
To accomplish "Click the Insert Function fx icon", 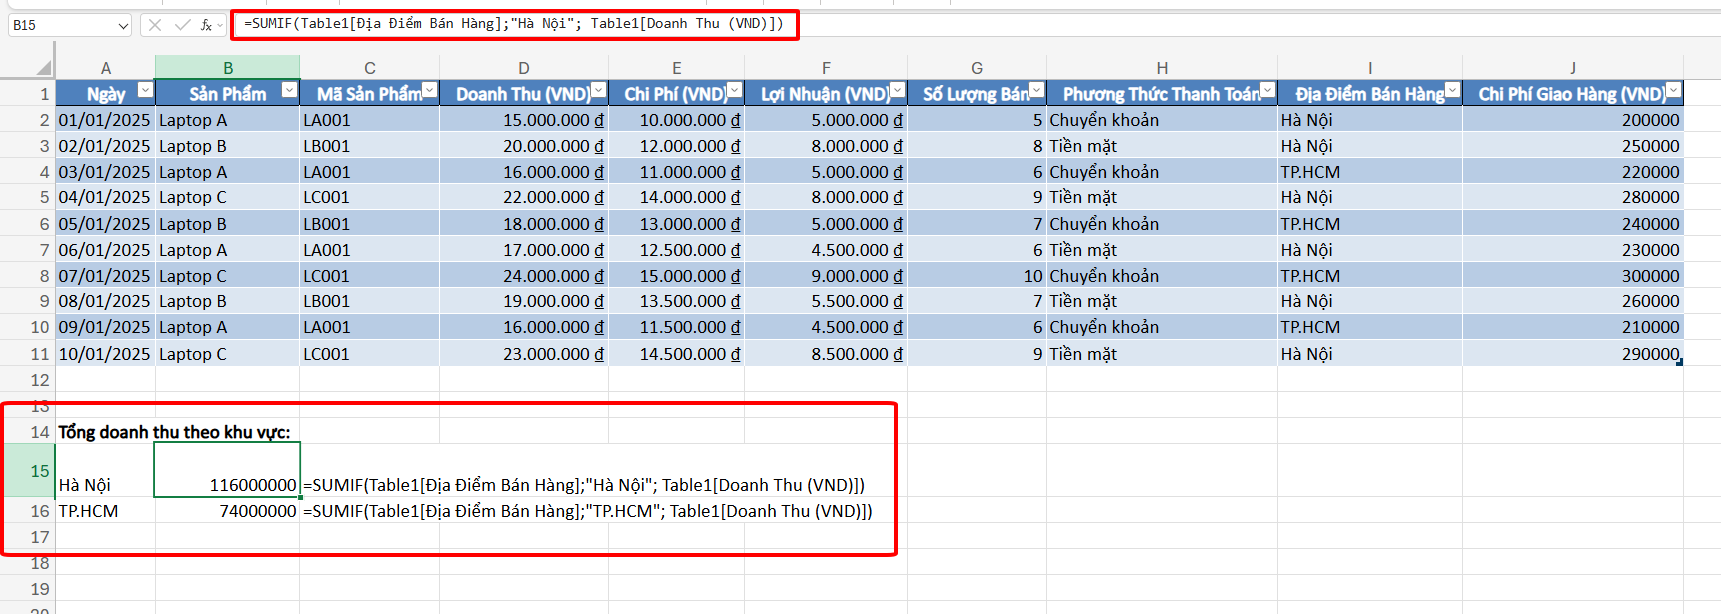I will click(x=206, y=25).
